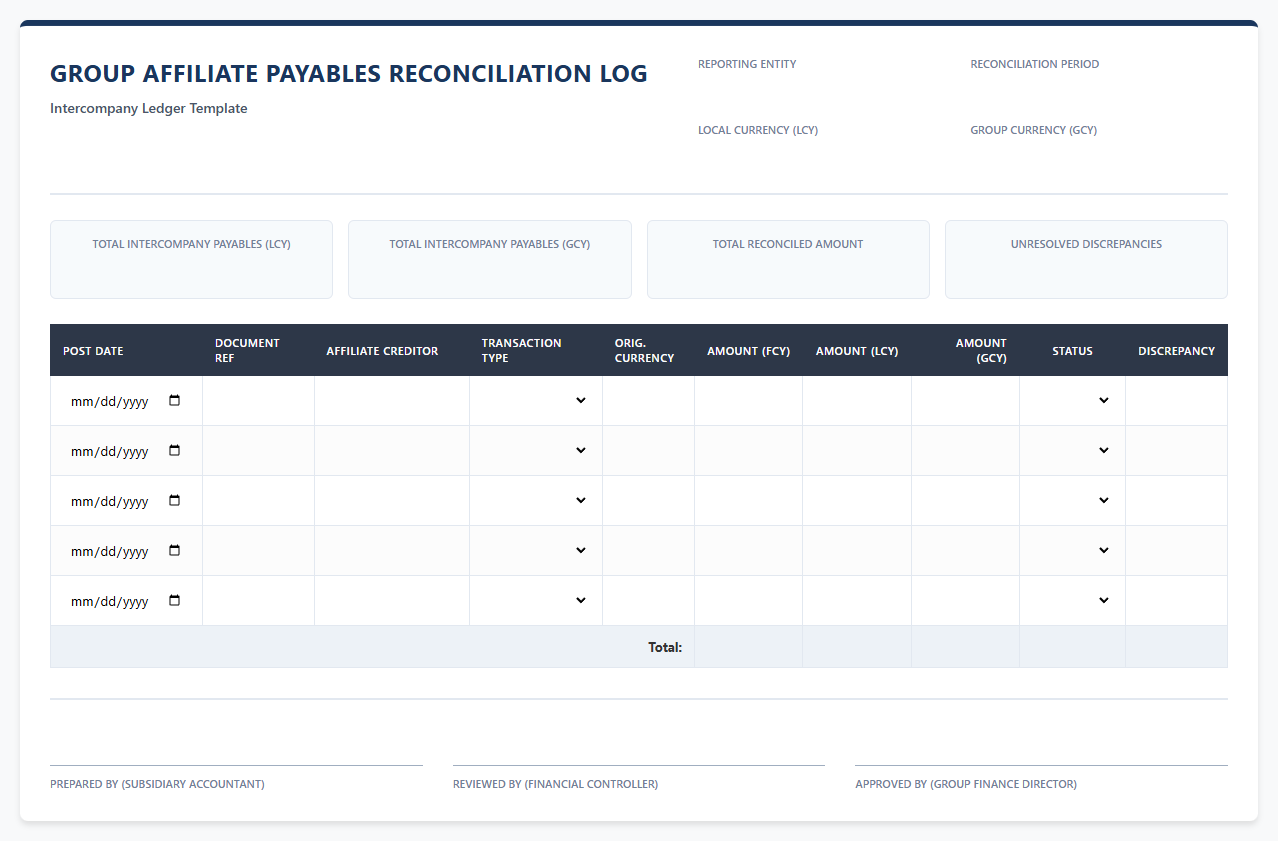Click the Local Currency (LCY) label
Viewport: 1278px width, 841px height.
[758, 130]
